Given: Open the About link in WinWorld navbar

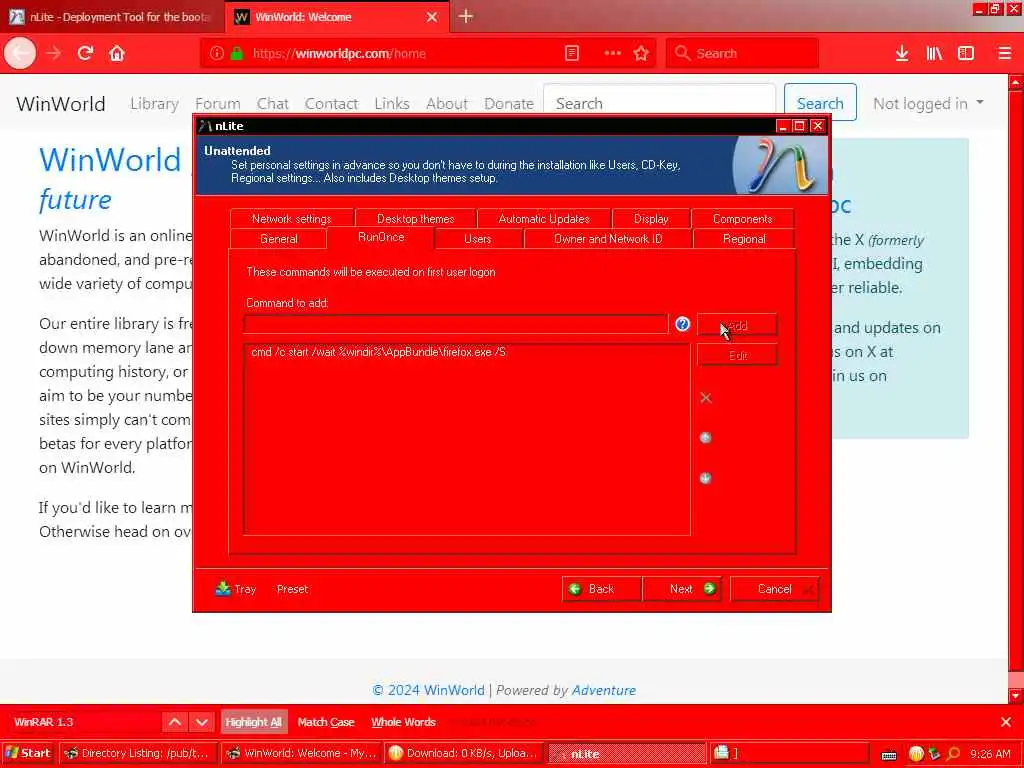Looking at the screenshot, I should pos(447,103).
